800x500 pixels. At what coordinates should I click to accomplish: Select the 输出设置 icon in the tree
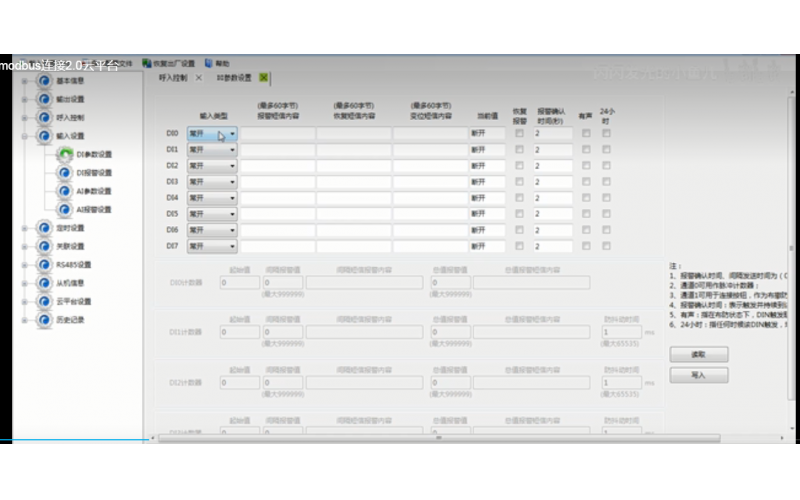pos(44,99)
